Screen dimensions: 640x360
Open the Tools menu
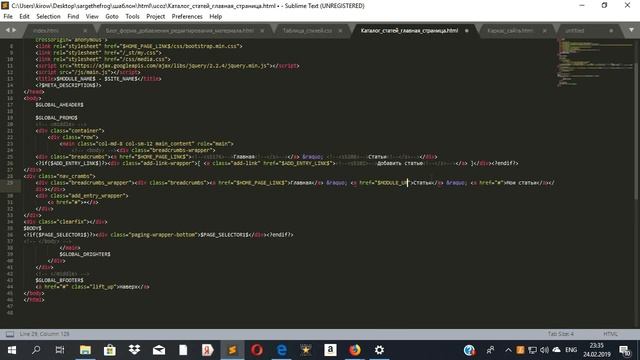(132, 16)
